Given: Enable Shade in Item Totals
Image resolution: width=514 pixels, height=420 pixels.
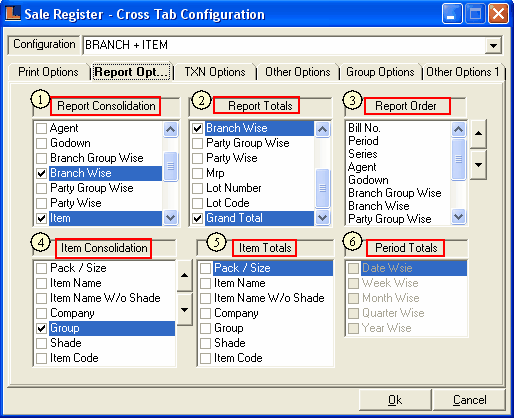Looking at the screenshot, I should tap(205, 343).
